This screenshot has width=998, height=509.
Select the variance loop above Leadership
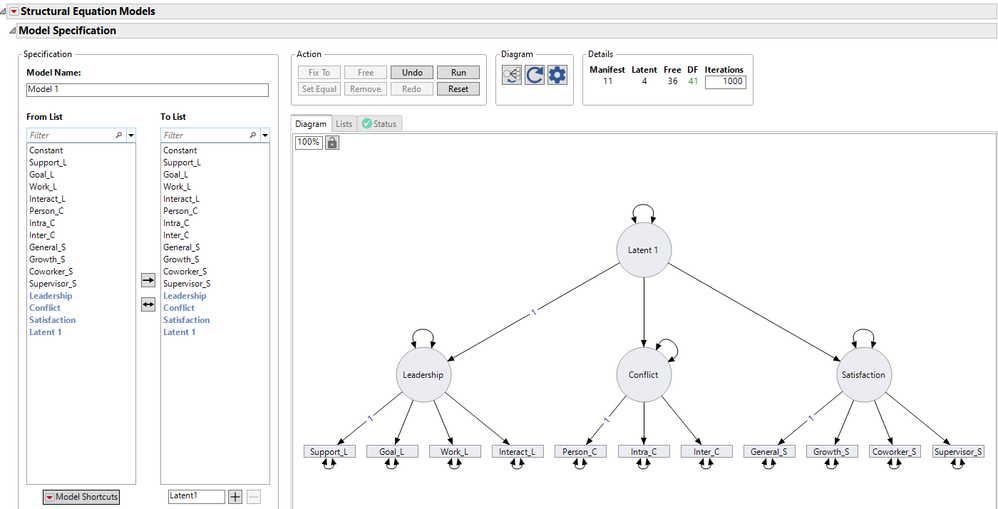click(x=424, y=337)
